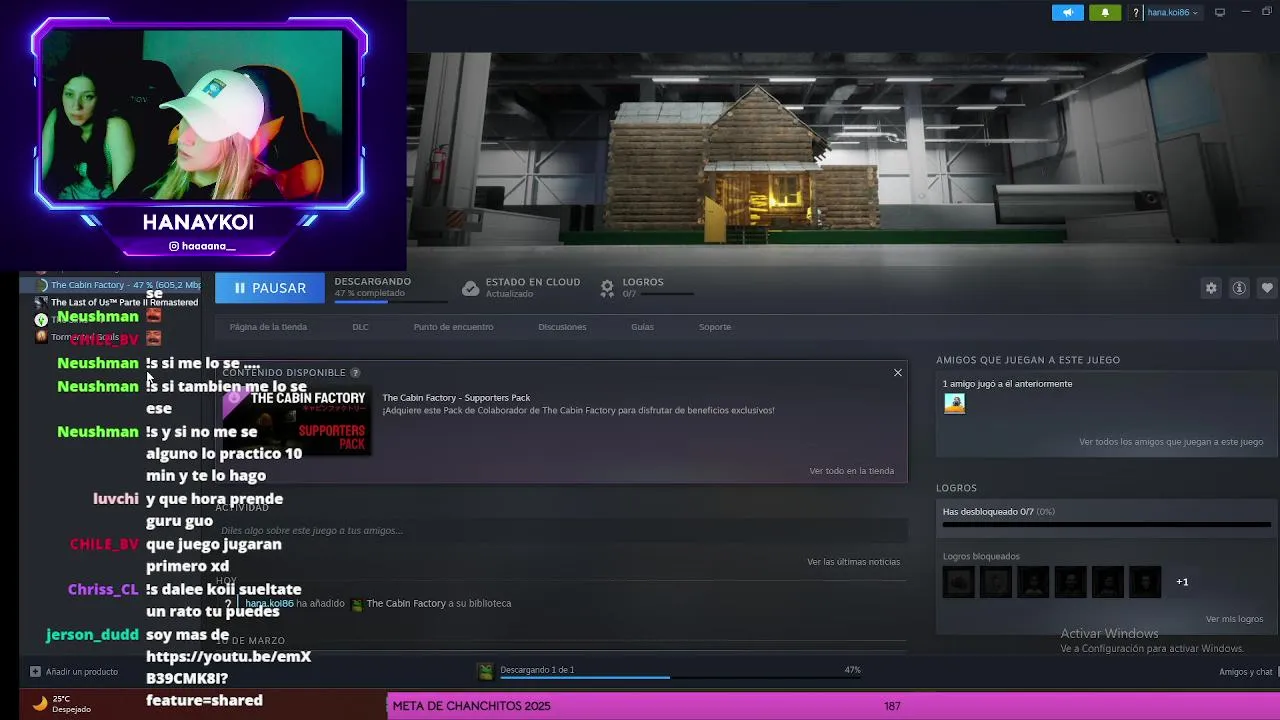Viewport: 1280px width, 720px height.
Task: Open The Cabin Factory activity link
Action: coord(406,604)
